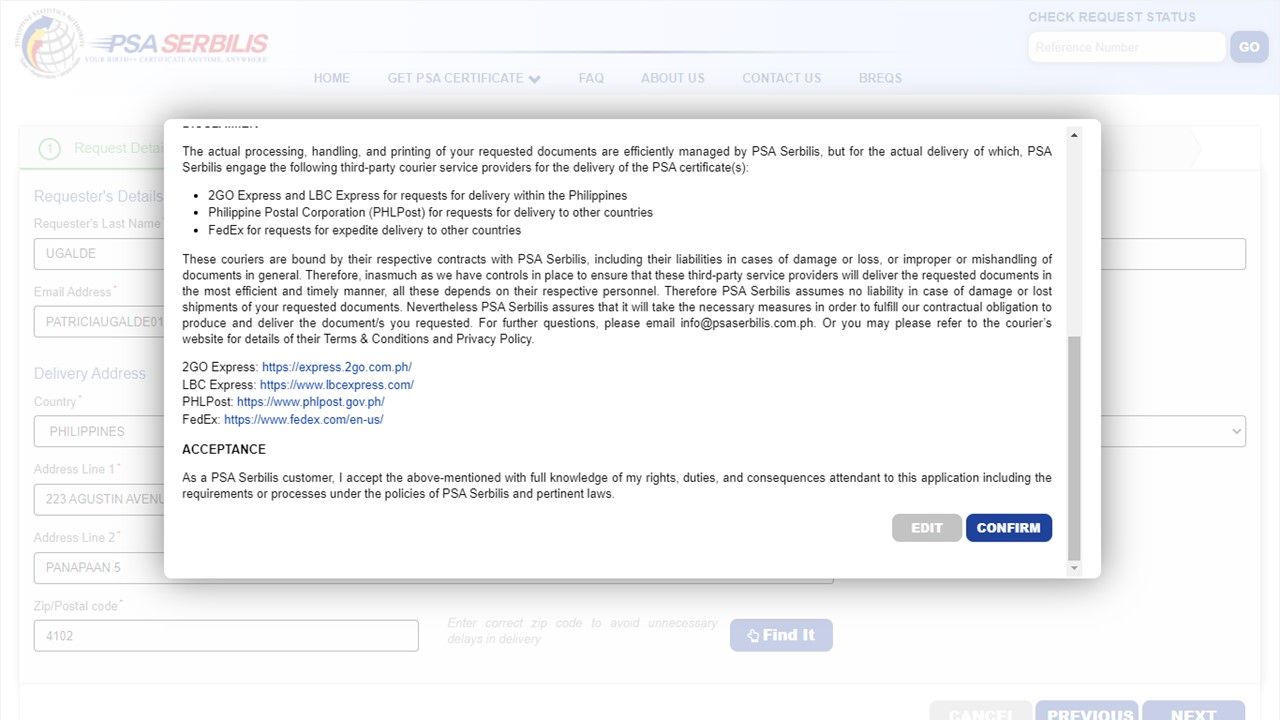Image resolution: width=1280 pixels, height=720 pixels.
Task: Click the step 1 circle icon
Action: pyautogui.click(x=49, y=148)
